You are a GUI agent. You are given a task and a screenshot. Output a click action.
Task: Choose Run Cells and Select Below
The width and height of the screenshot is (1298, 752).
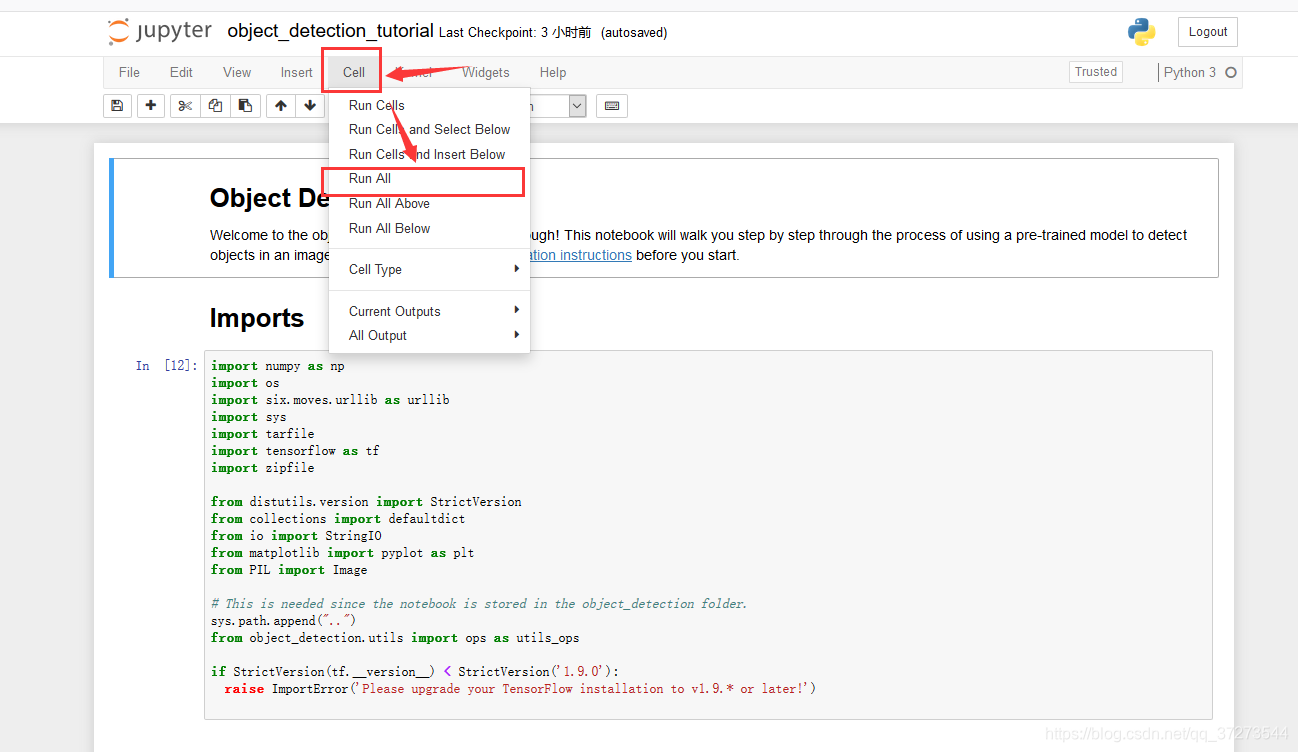(x=430, y=129)
